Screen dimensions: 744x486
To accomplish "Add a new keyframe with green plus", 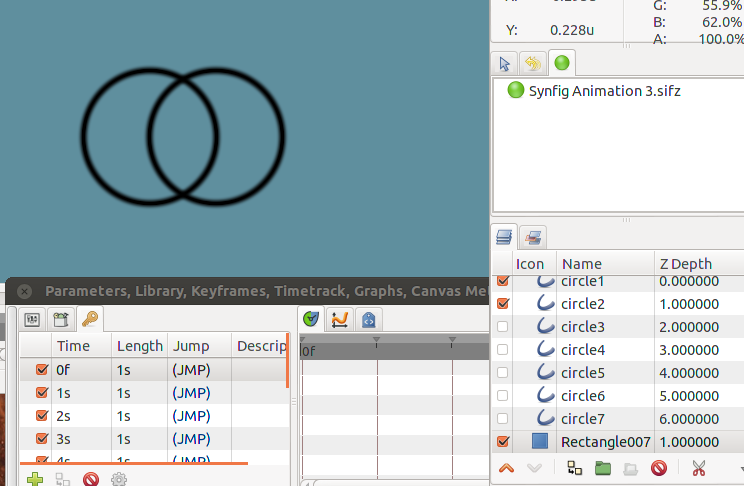I will click(x=35, y=478).
